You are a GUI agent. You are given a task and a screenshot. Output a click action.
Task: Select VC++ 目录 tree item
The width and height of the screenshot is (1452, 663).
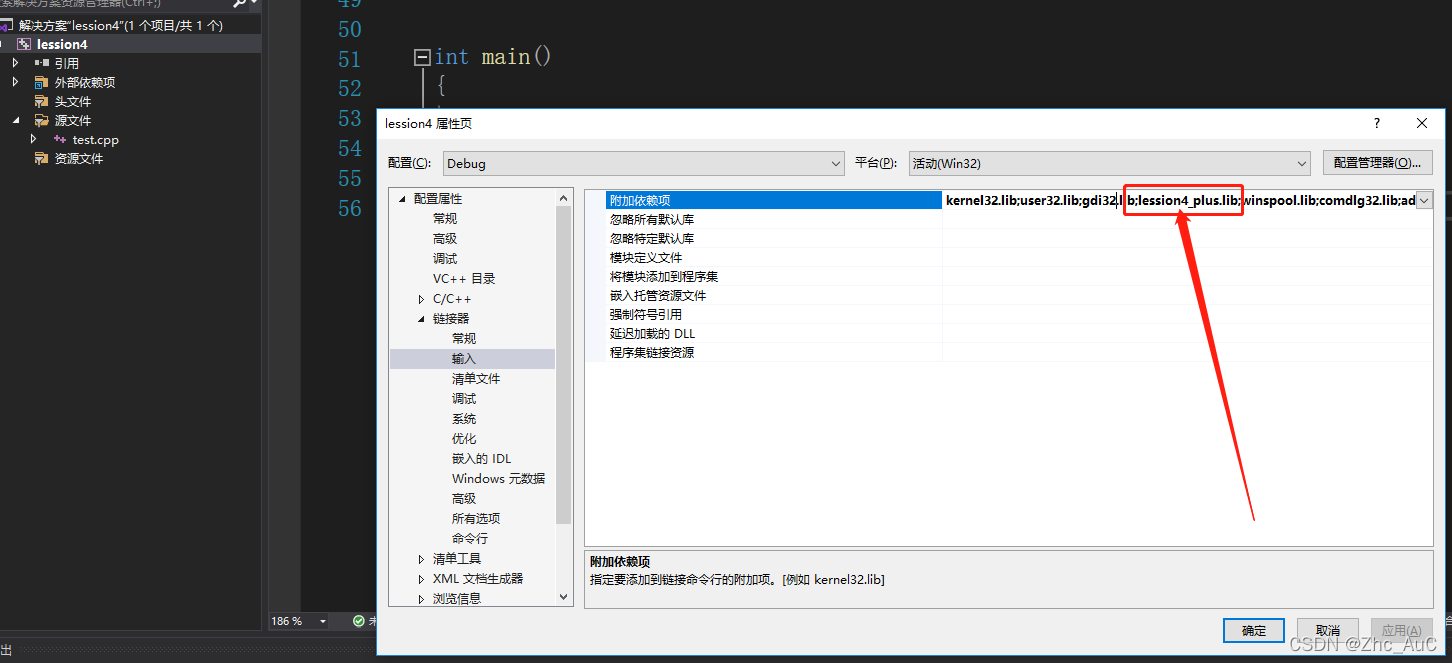[x=464, y=279]
